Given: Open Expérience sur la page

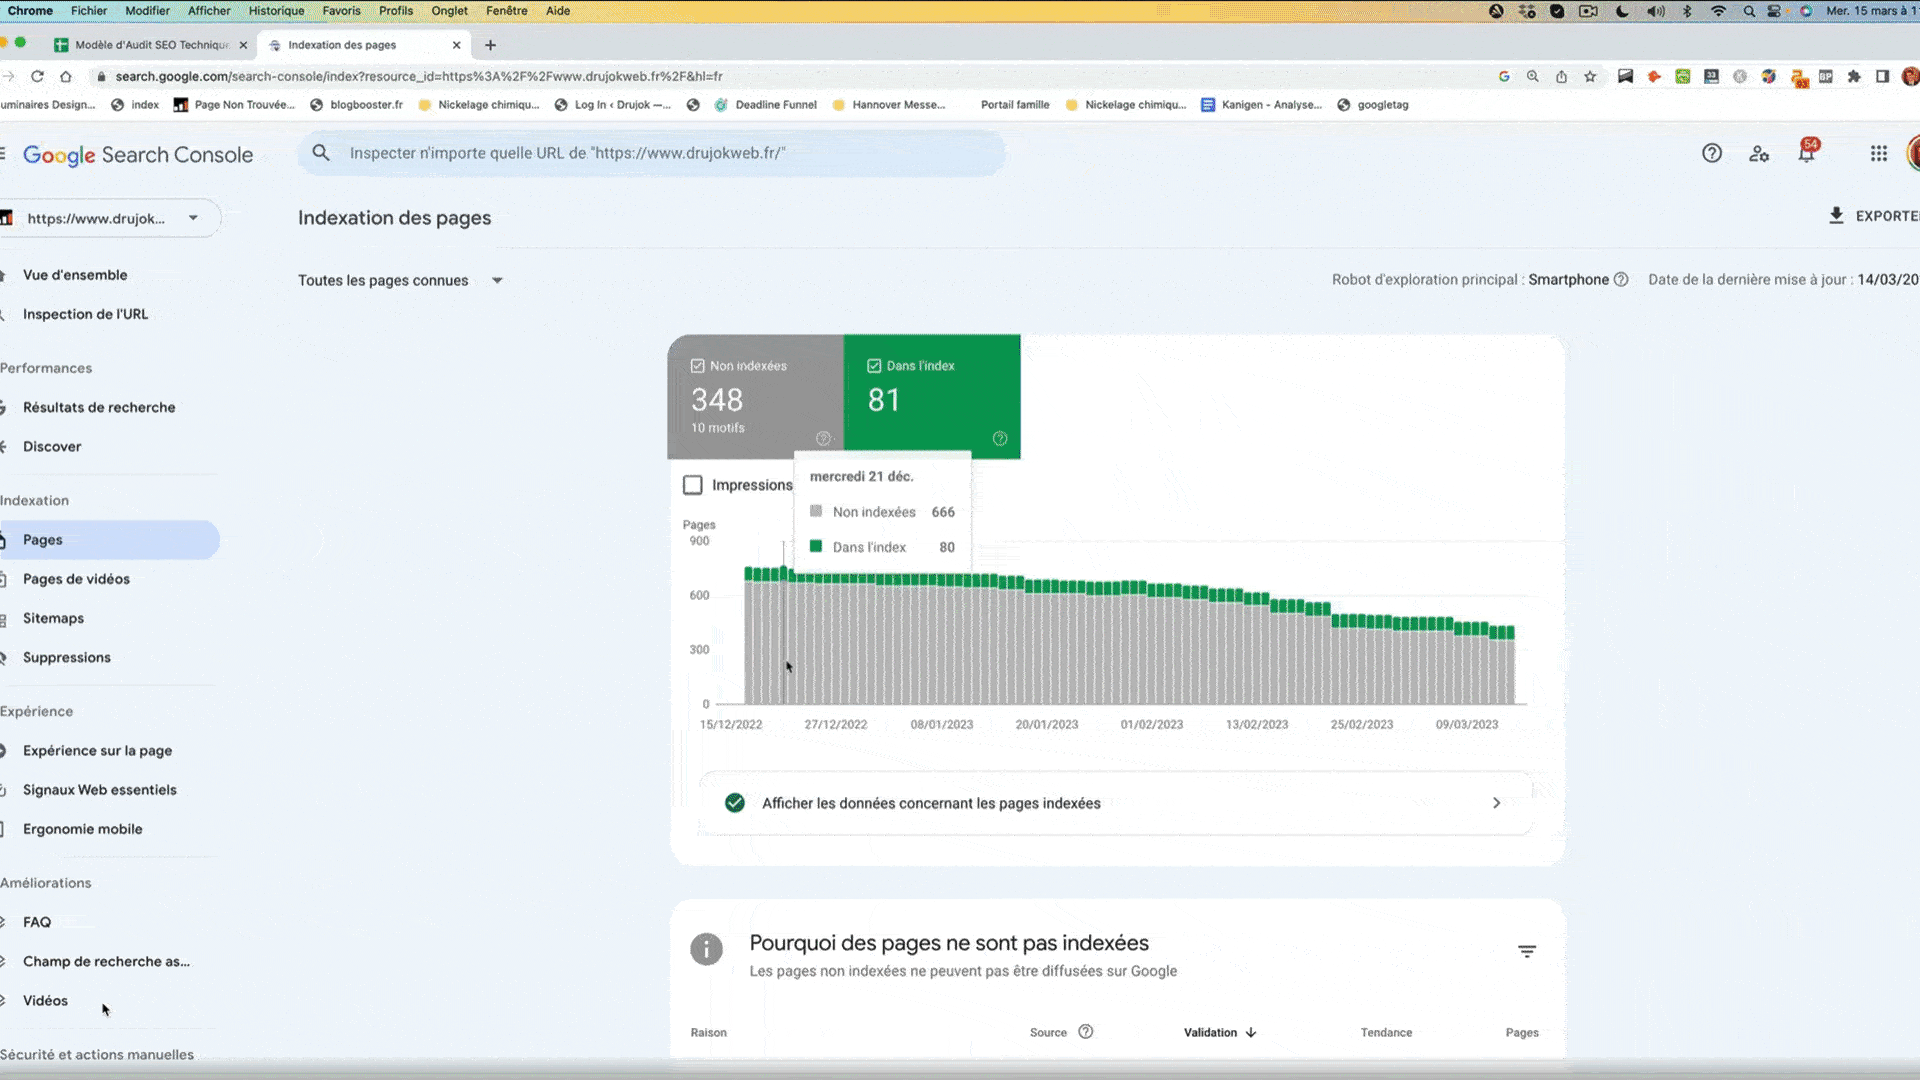Looking at the screenshot, I should [97, 751].
